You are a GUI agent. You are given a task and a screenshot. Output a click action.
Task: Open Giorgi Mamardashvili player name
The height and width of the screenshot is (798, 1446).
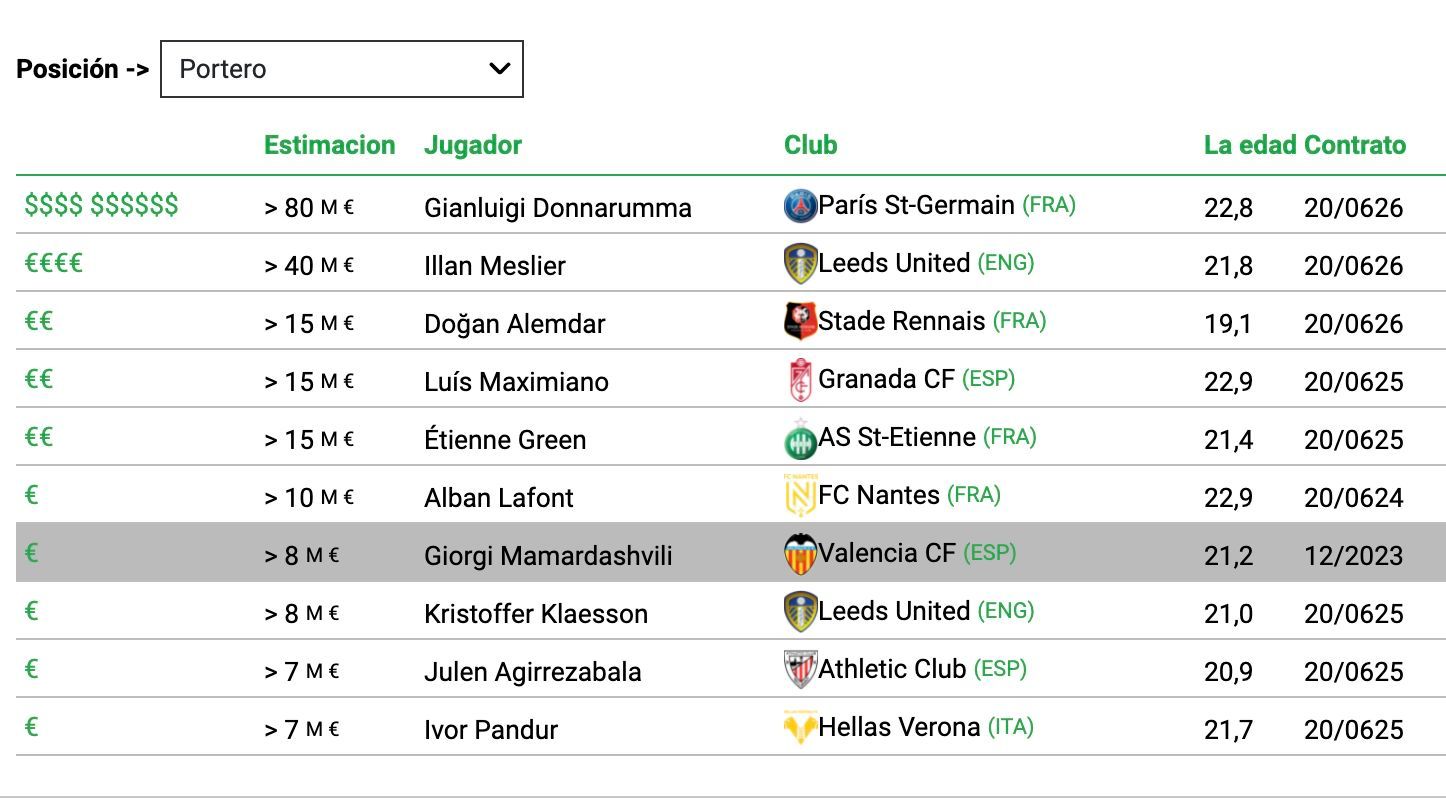547,556
